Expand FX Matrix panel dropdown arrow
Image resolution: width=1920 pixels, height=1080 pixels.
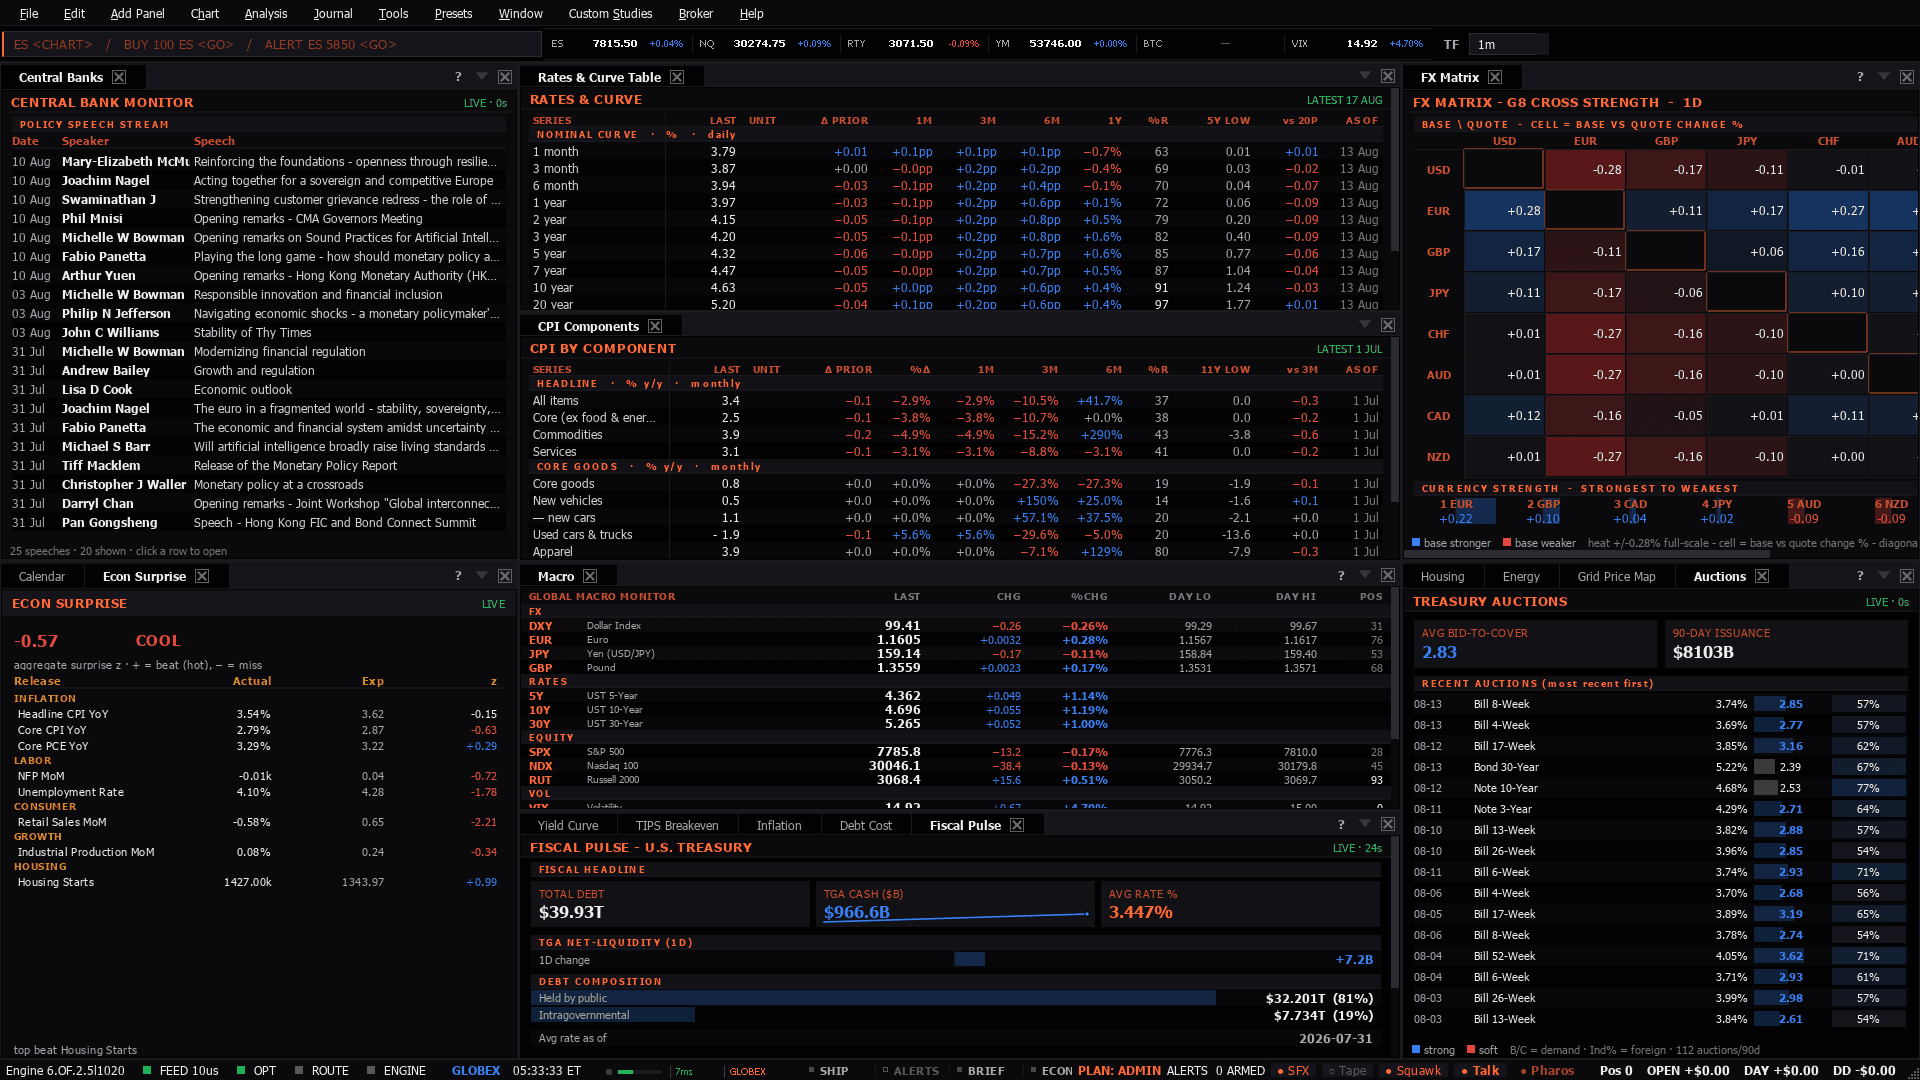coord(1884,77)
